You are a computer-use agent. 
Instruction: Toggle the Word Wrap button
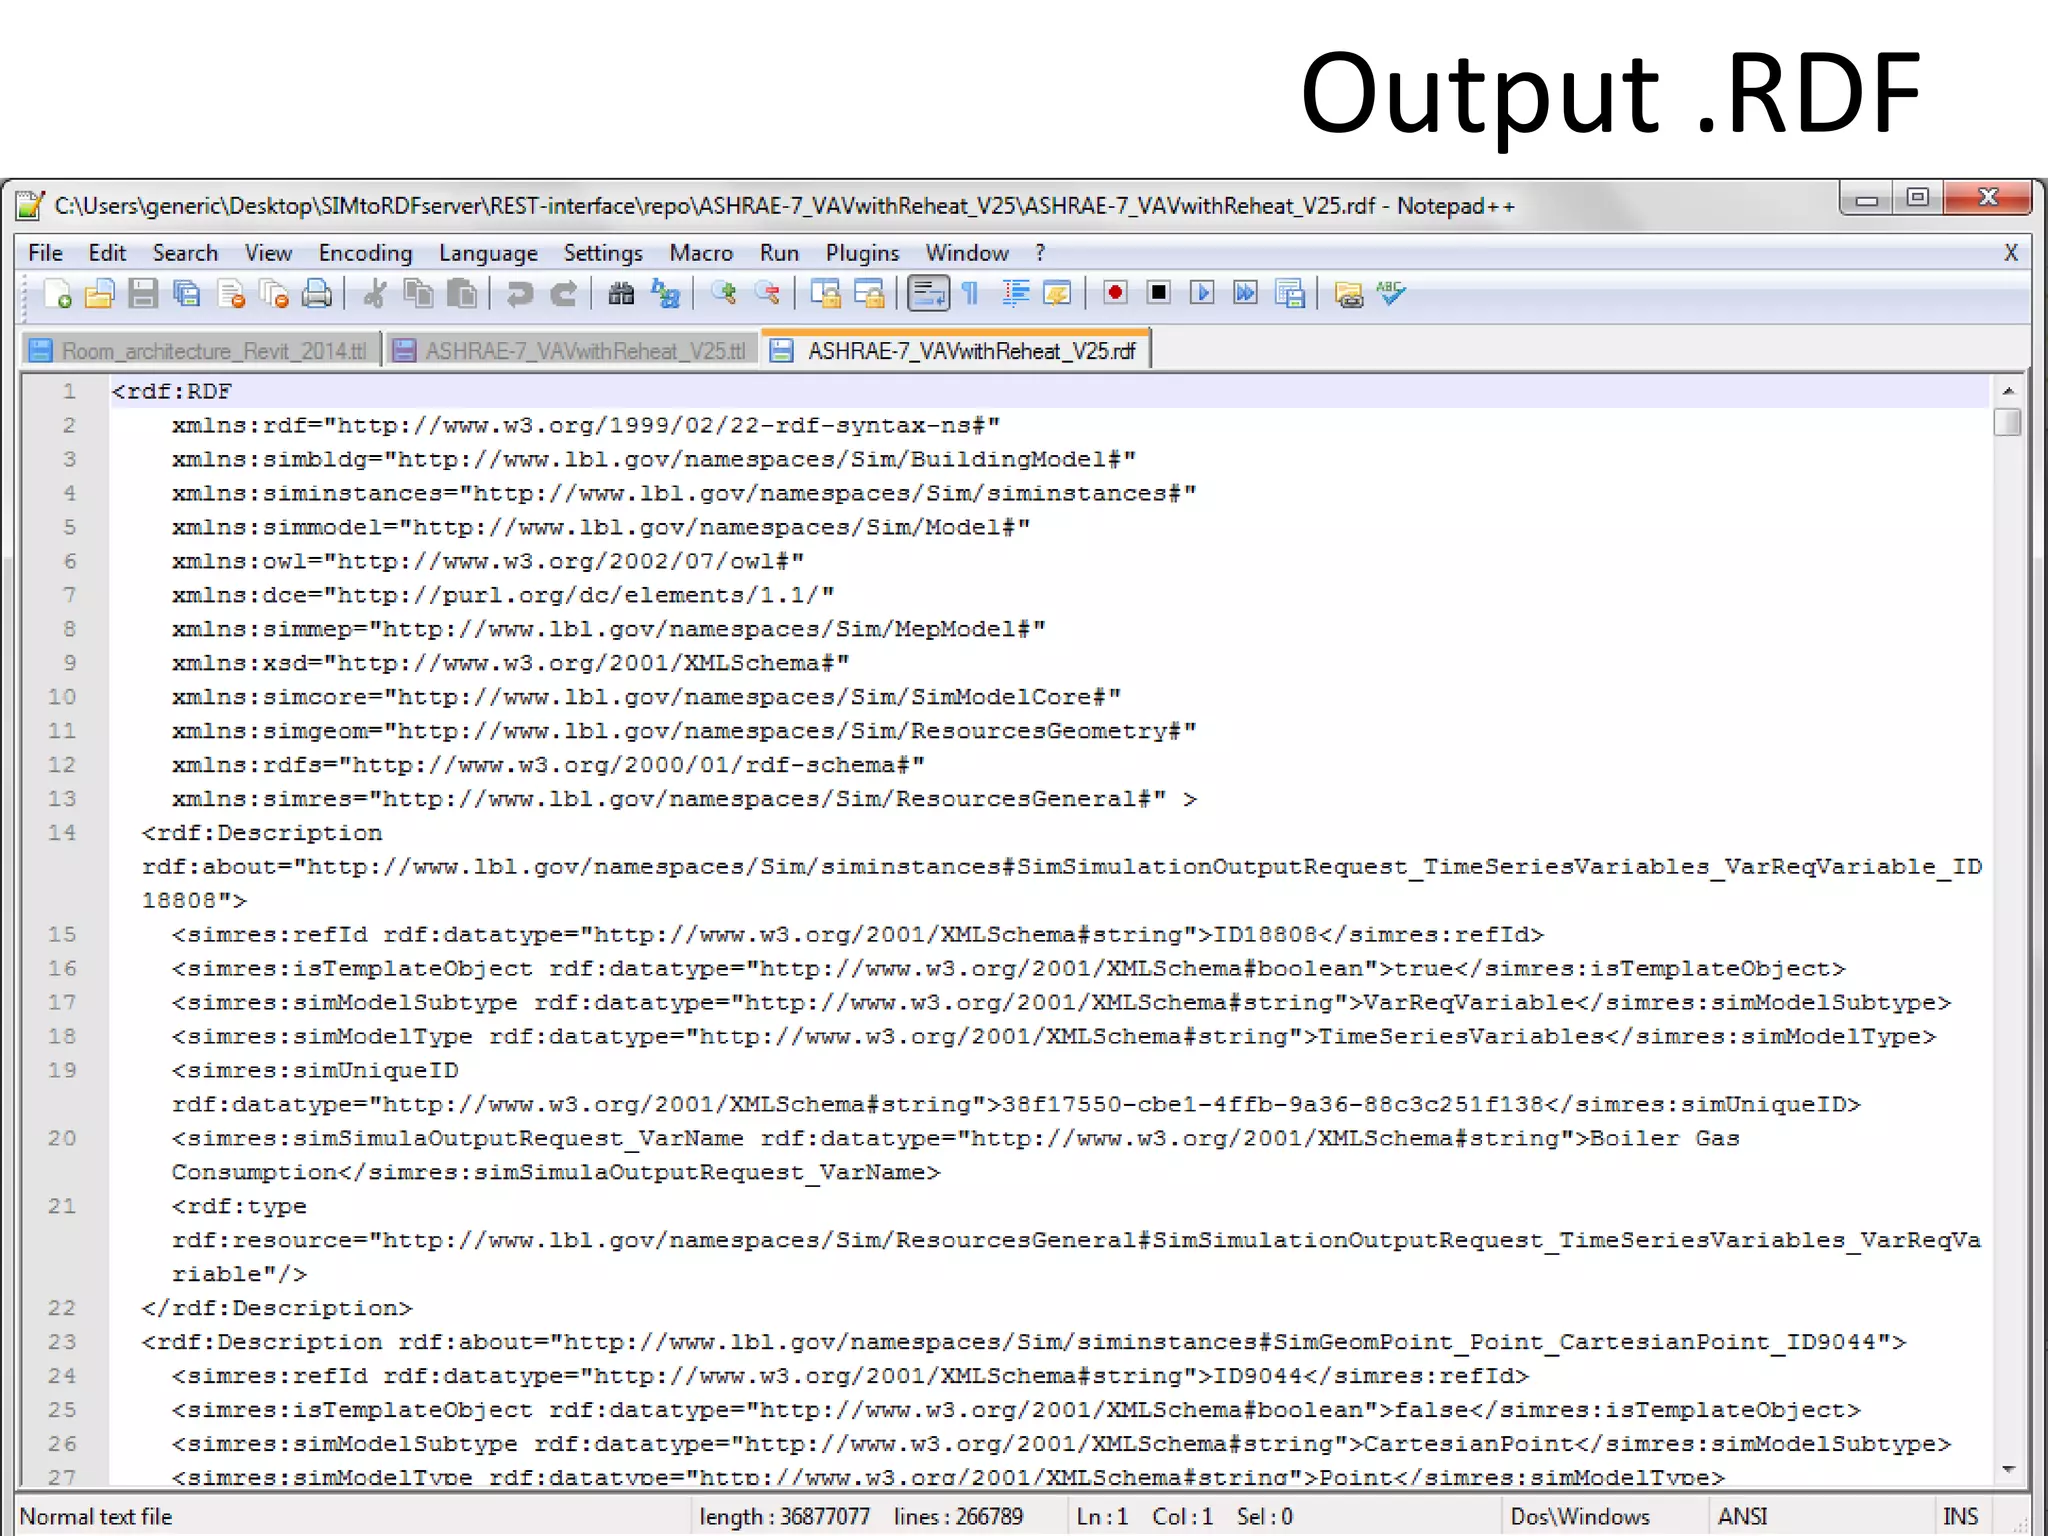928,294
